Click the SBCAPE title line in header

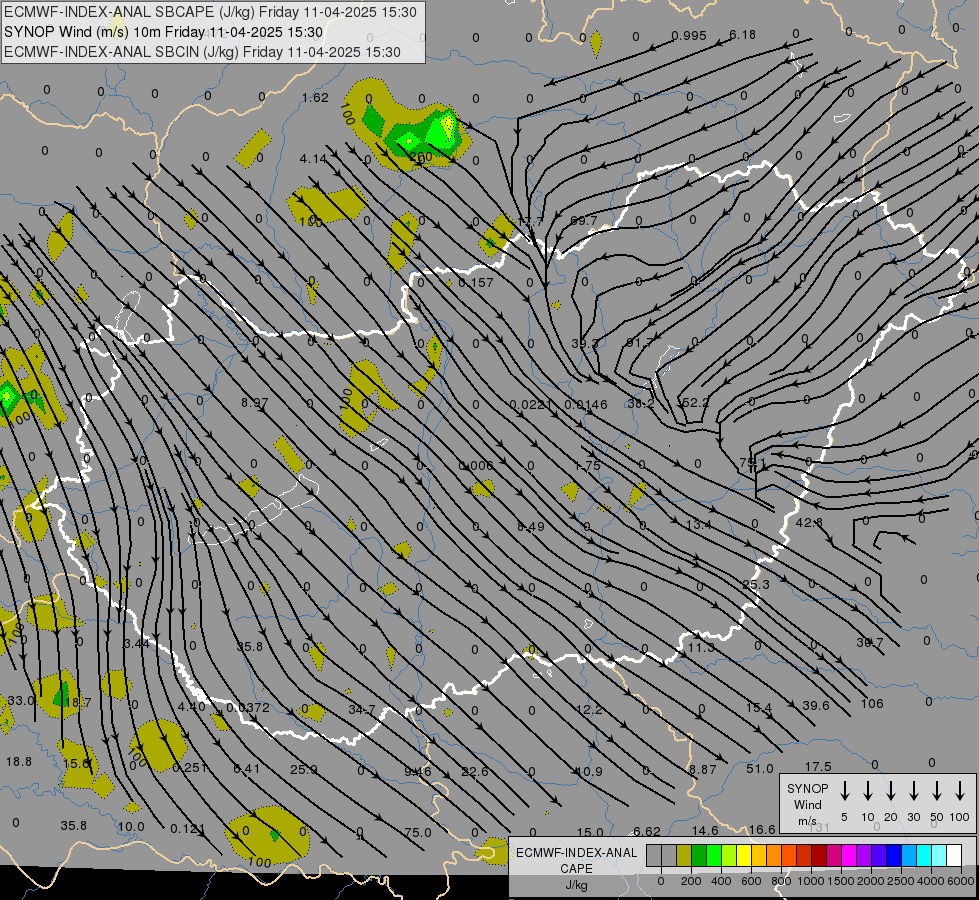click(210, 12)
